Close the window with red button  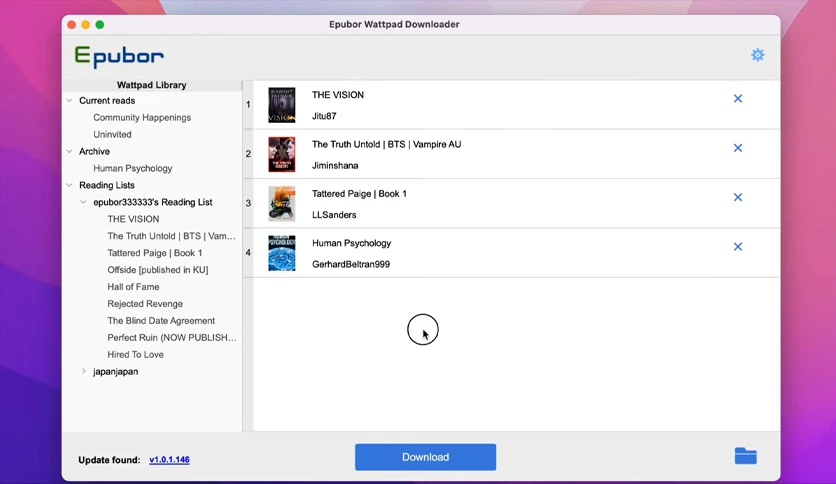[x=71, y=25]
